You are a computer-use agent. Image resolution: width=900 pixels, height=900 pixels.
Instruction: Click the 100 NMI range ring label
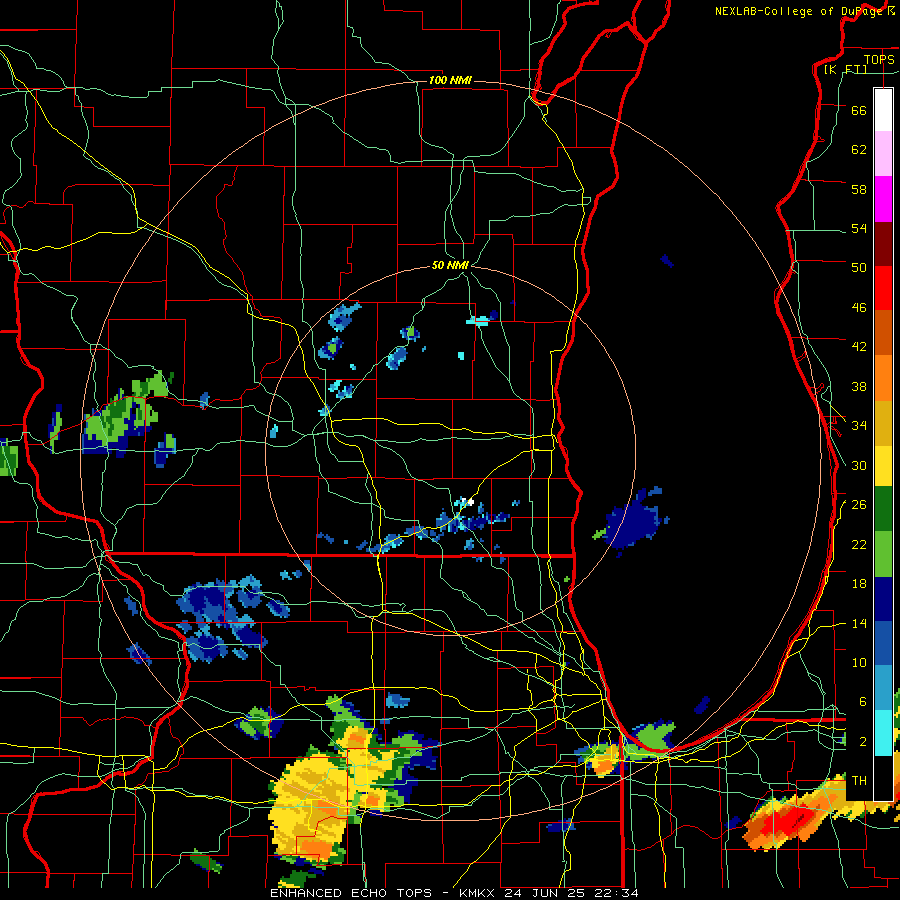450,80
